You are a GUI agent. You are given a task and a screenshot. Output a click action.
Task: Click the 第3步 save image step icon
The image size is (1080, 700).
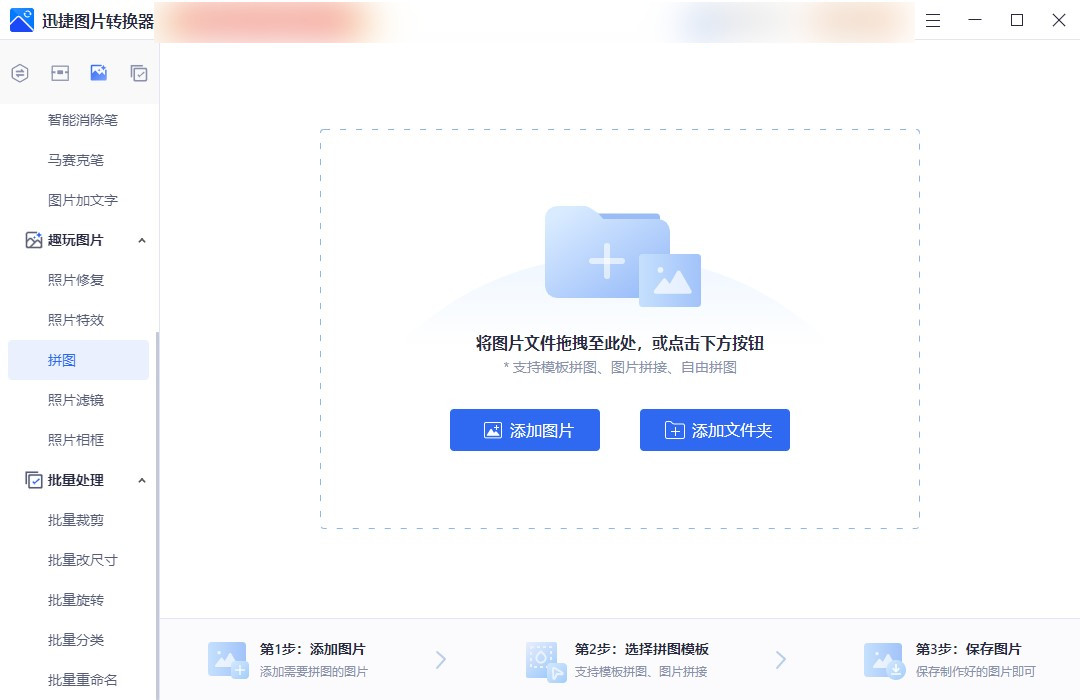[x=884, y=658]
